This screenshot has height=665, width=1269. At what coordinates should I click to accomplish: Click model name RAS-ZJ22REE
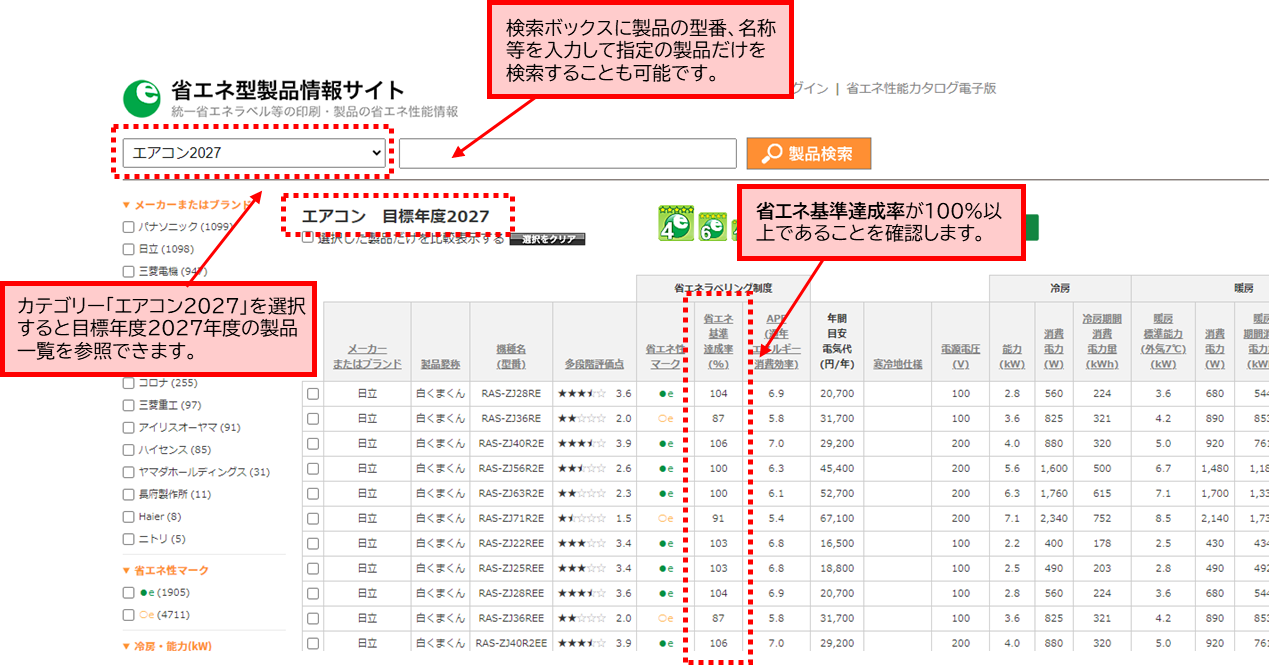[511, 544]
